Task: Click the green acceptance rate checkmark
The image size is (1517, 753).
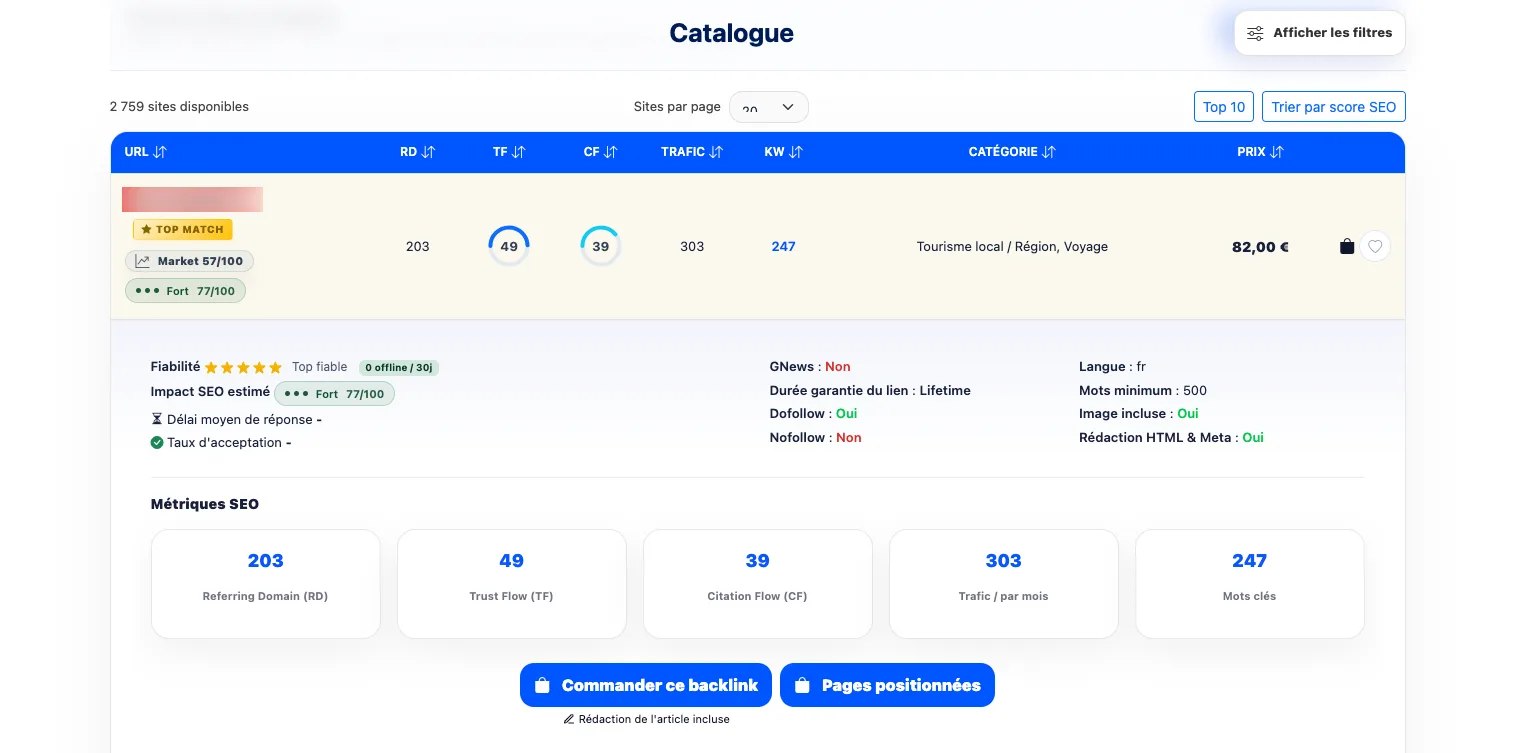Action: 157,442
